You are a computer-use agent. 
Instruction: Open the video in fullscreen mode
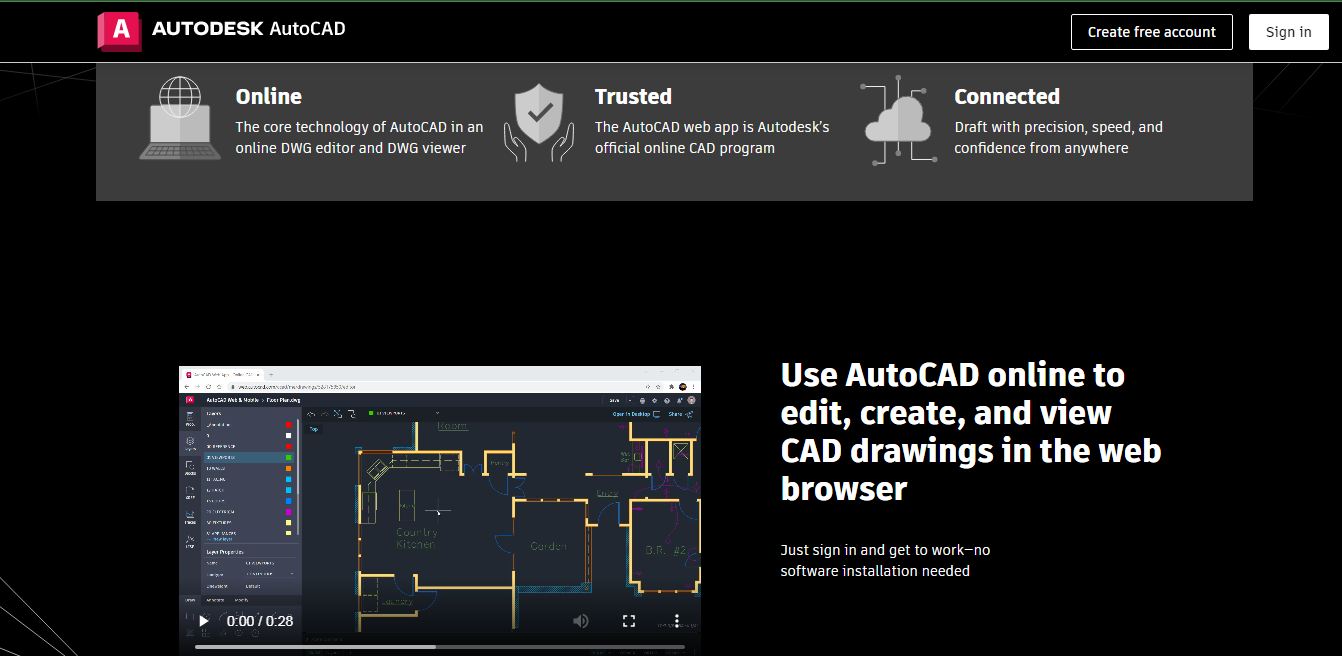click(629, 621)
